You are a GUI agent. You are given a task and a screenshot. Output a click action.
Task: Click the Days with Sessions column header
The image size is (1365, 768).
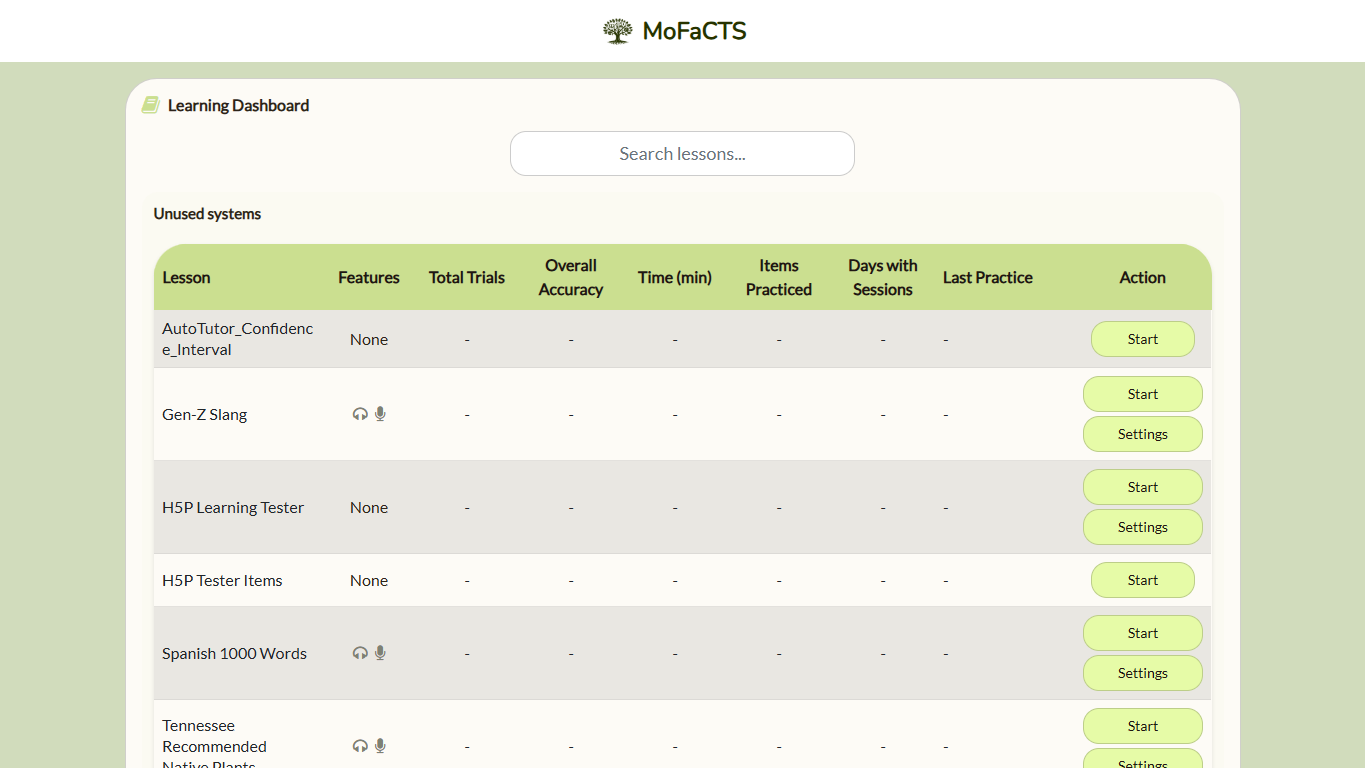883,278
